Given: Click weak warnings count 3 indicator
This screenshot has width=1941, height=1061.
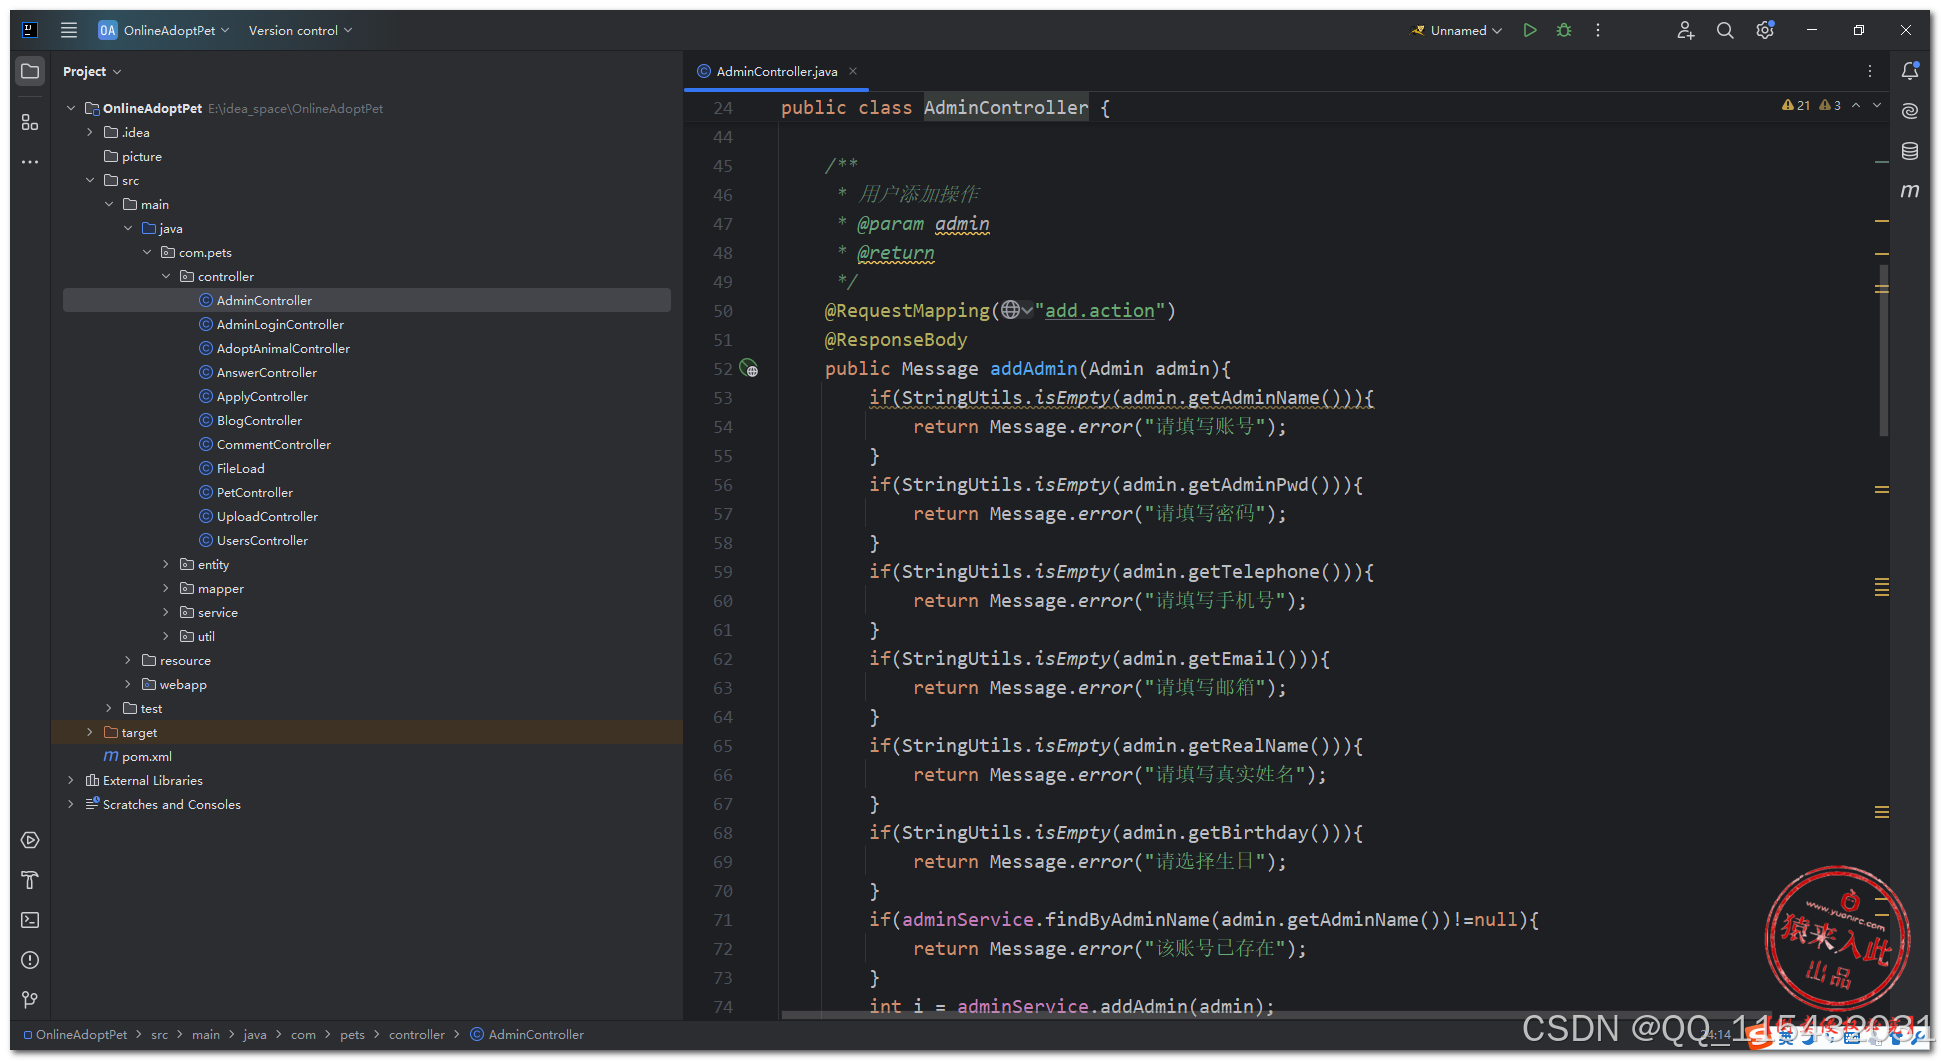Looking at the screenshot, I should pos(1830,105).
